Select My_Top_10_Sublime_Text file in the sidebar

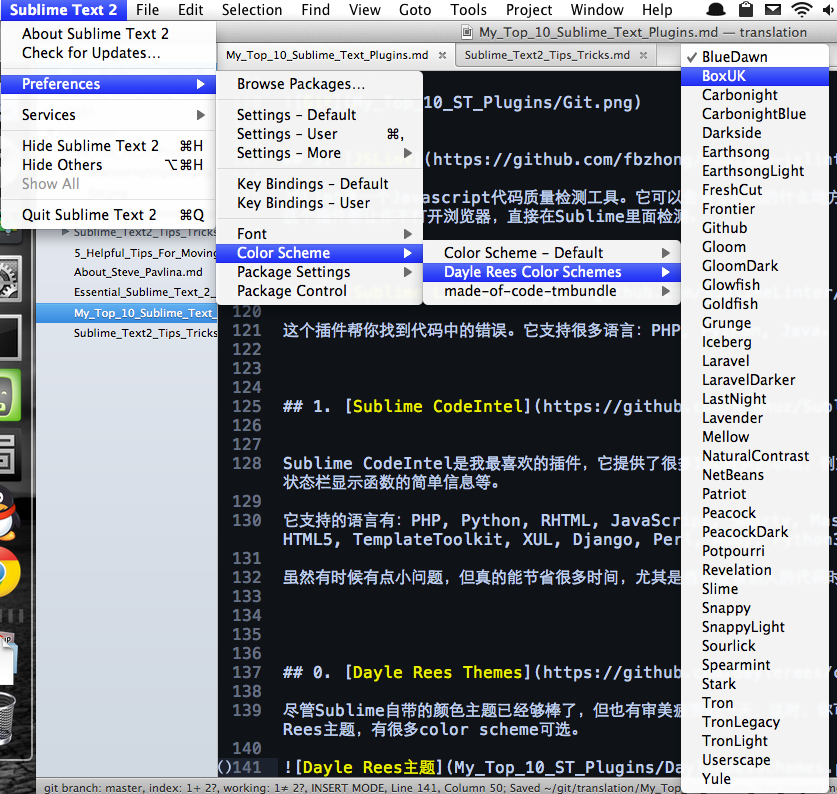click(x=127, y=313)
